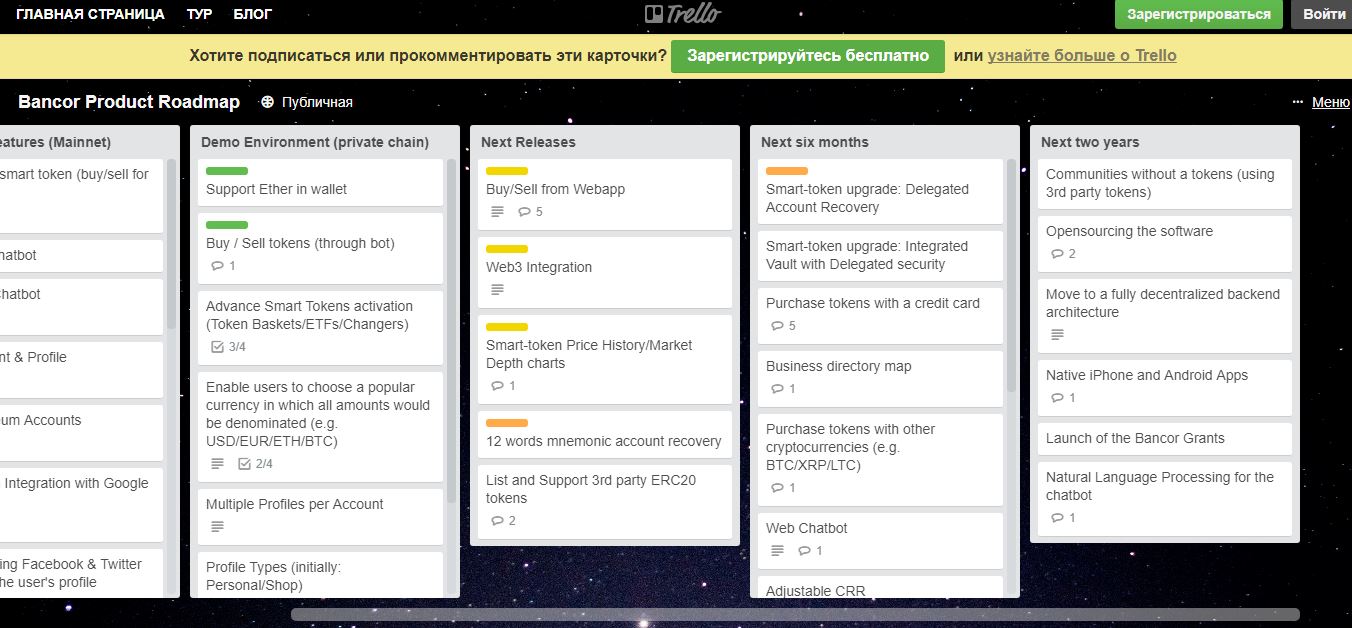This screenshot has height=628, width=1352.
Task: Click the Войти button
Action: pos(1322,14)
